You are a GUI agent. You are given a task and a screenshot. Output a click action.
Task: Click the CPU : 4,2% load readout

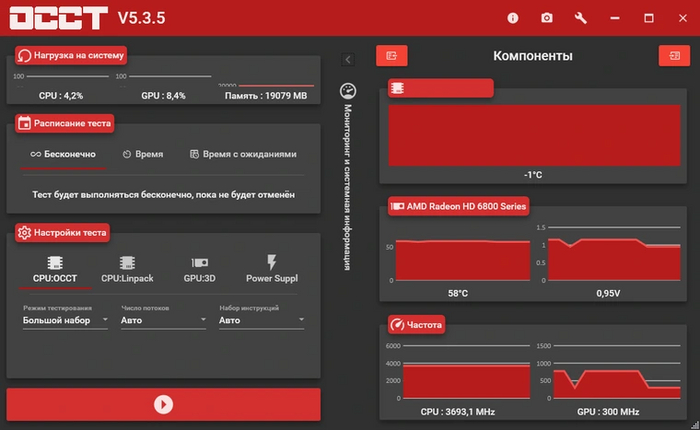tap(61, 96)
